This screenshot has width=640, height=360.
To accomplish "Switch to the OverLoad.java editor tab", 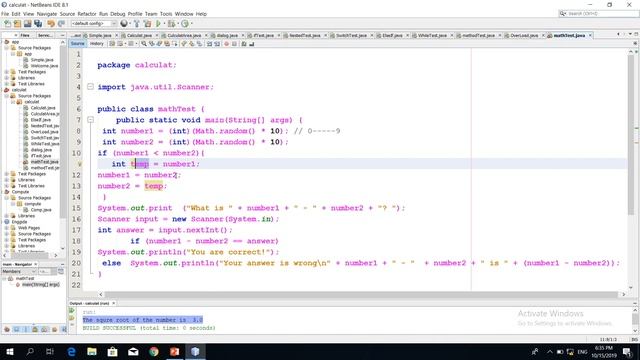I will point(524,36).
